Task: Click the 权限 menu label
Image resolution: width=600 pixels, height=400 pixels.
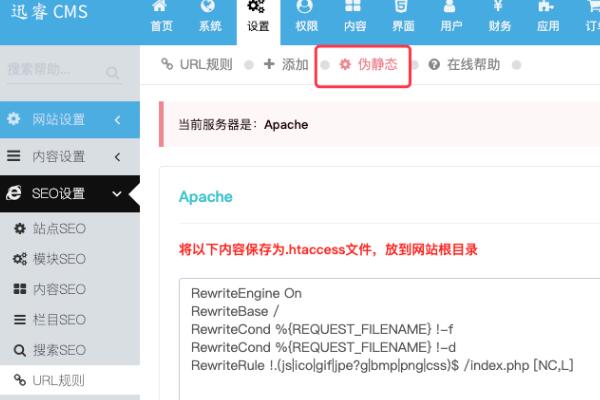Action: pos(307,26)
